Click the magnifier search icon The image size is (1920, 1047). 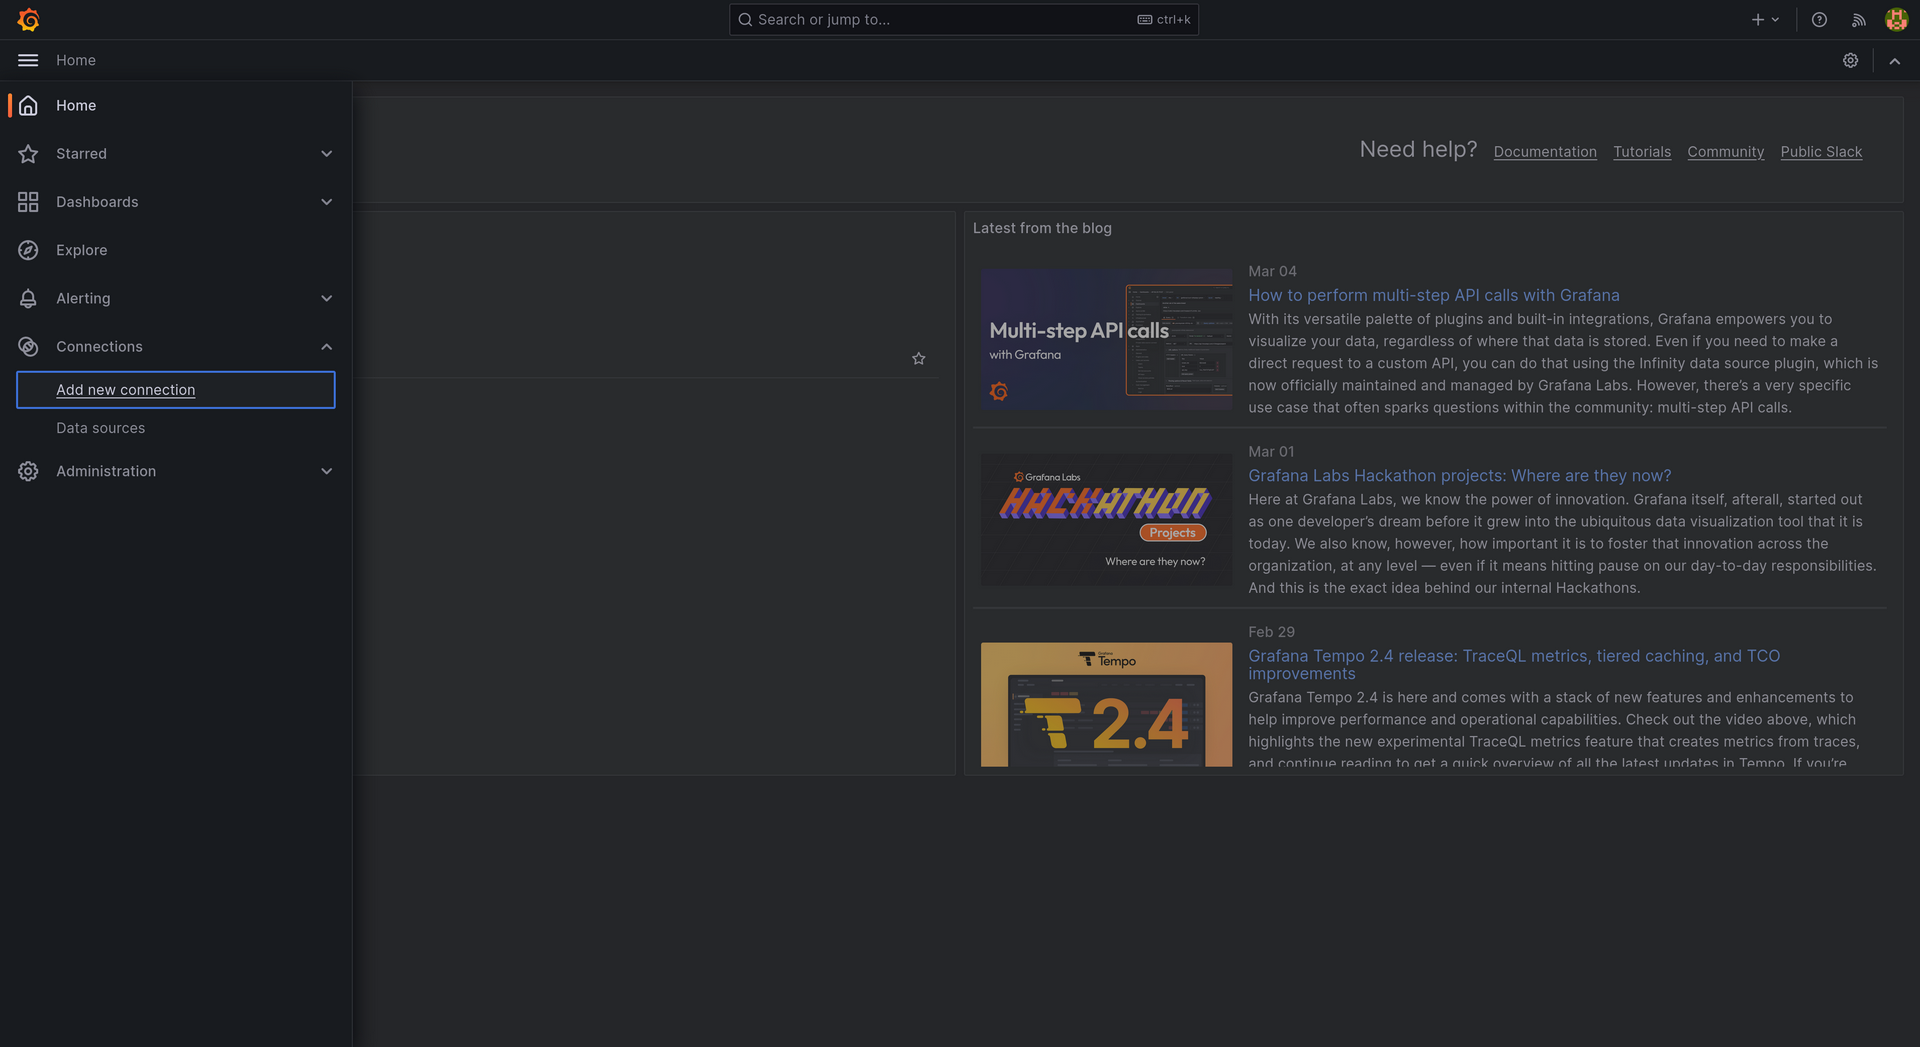click(745, 19)
